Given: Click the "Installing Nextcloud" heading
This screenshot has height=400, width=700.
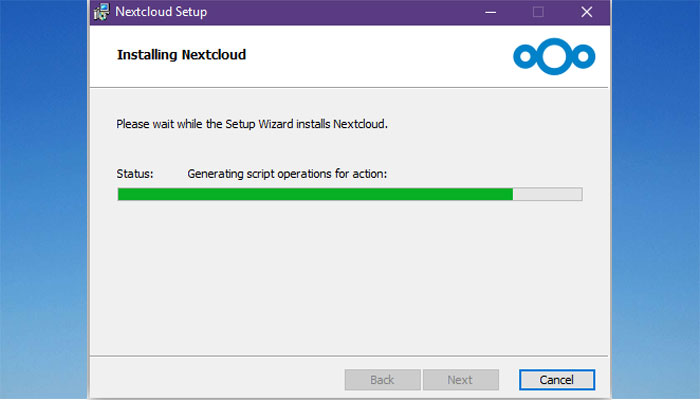Looking at the screenshot, I should click(x=181, y=55).
